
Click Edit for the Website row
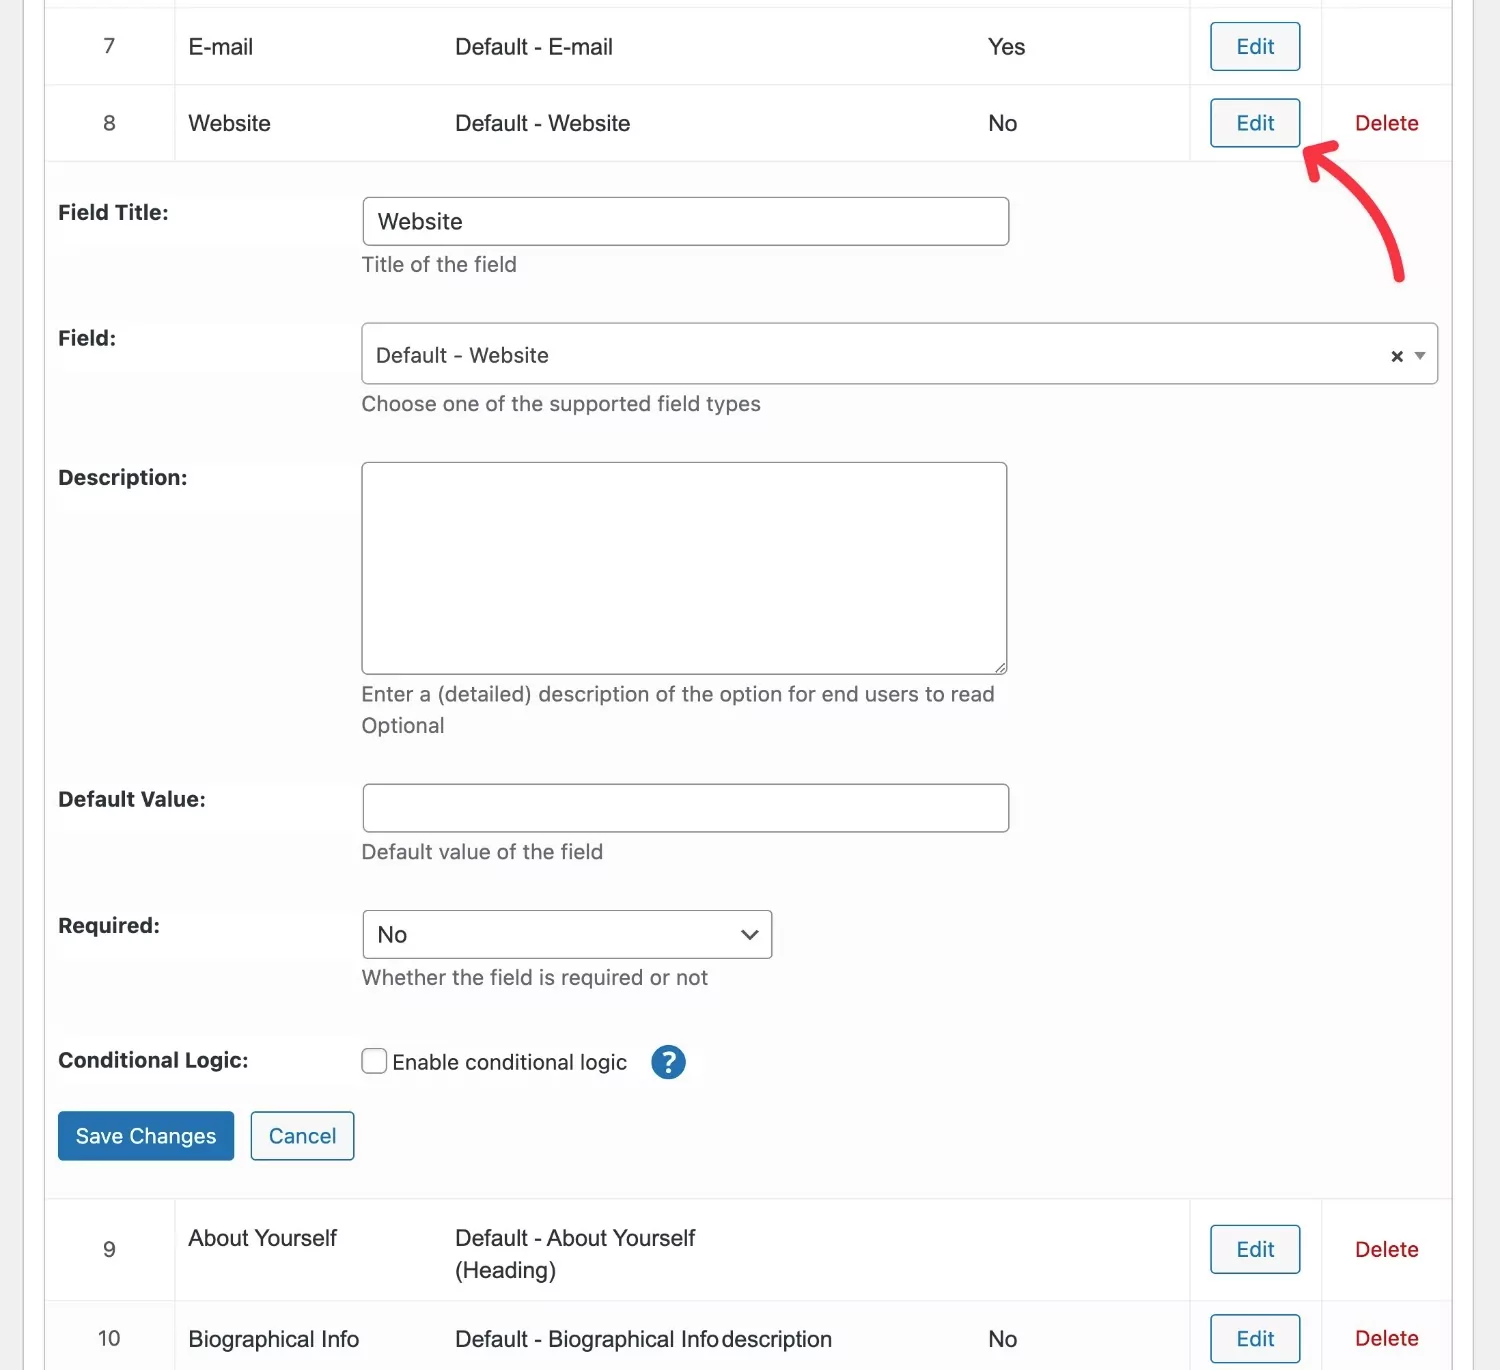tap(1255, 123)
